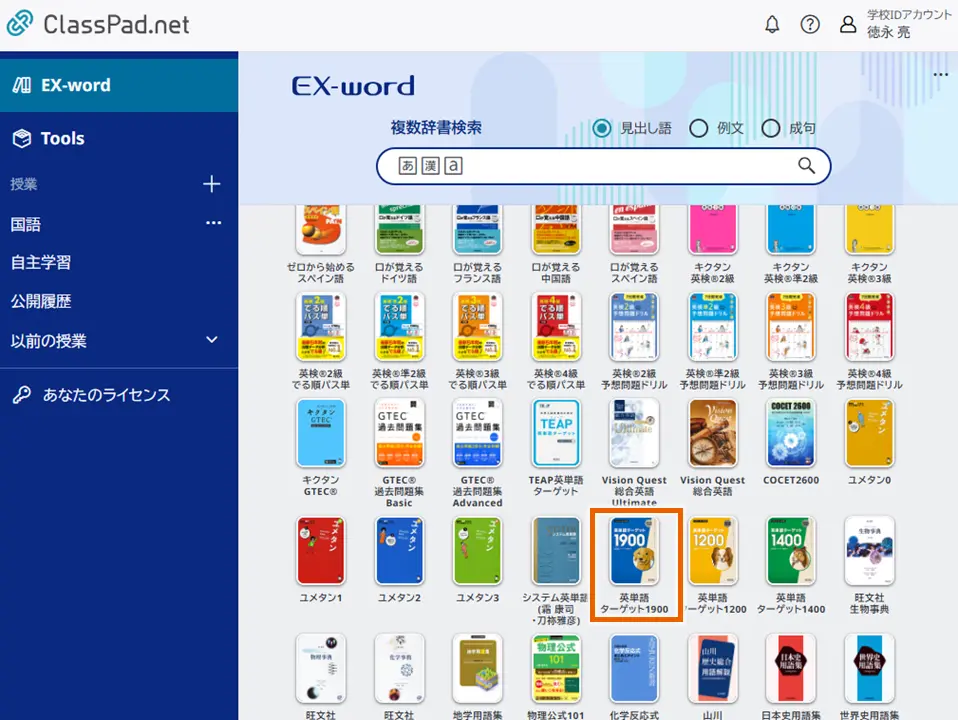Open the help question mark icon
The image size is (958, 720).
[x=810, y=25]
